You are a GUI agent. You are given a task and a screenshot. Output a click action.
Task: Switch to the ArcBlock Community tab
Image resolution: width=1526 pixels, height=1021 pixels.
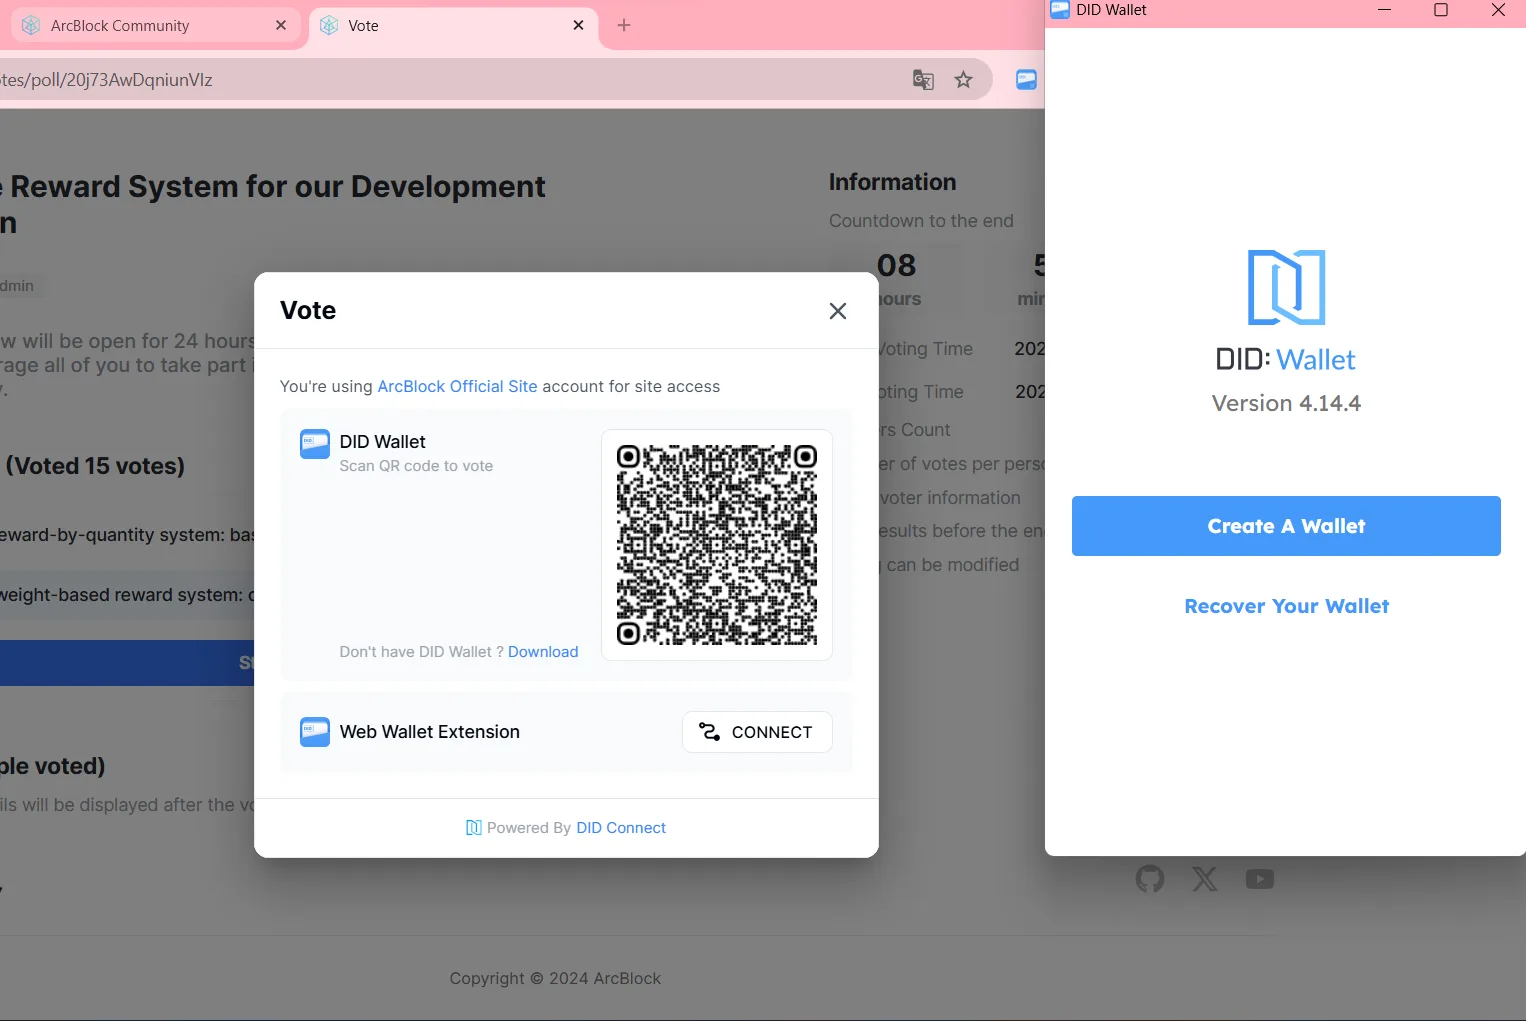pos(155,26)
